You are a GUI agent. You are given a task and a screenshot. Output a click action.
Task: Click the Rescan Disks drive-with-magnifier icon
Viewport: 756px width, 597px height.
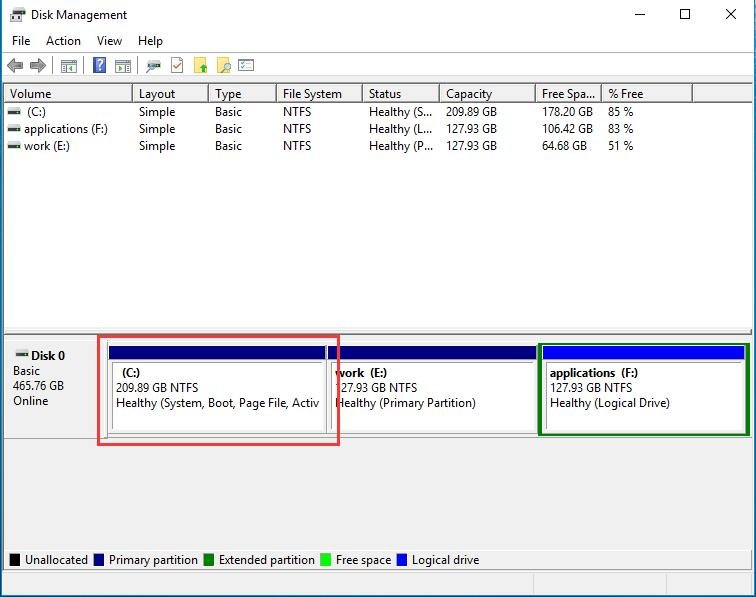click(153, 66)
